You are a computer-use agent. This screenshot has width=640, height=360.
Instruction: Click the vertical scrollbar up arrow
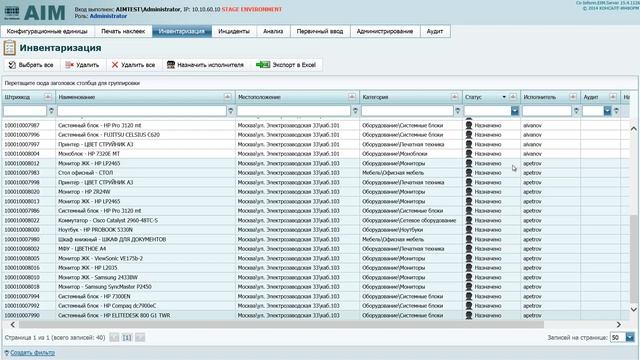point(633,129)
